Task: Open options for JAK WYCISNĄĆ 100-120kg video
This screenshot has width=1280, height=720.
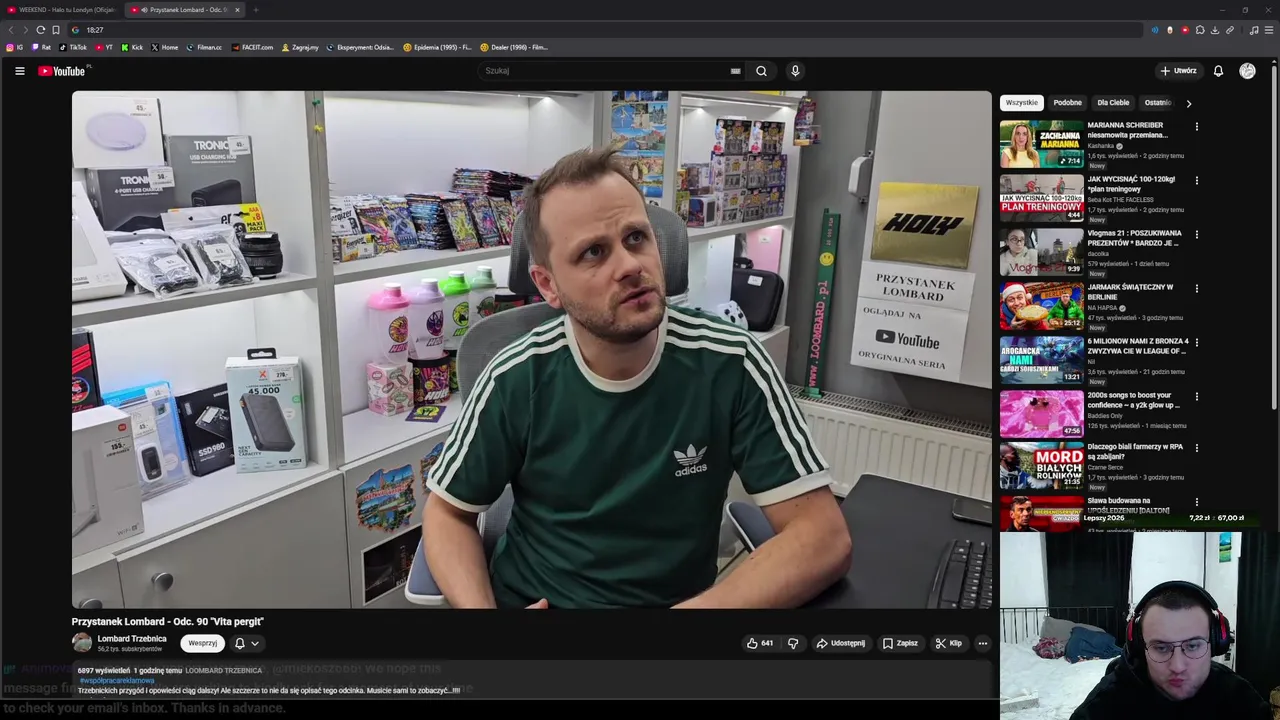Action: [x=1196, y=181]
